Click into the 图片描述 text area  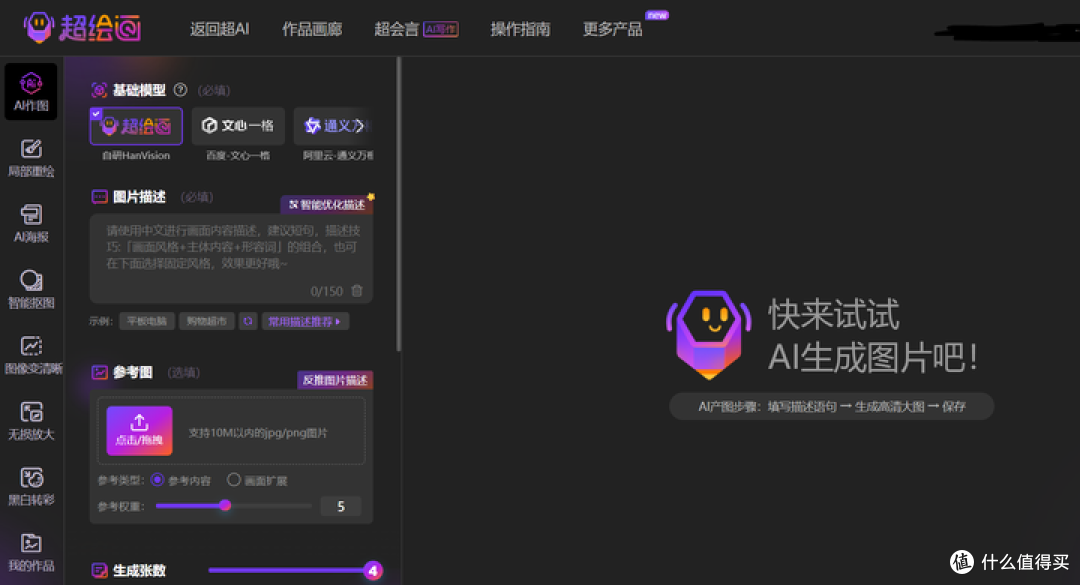click(x=231, y=258)
